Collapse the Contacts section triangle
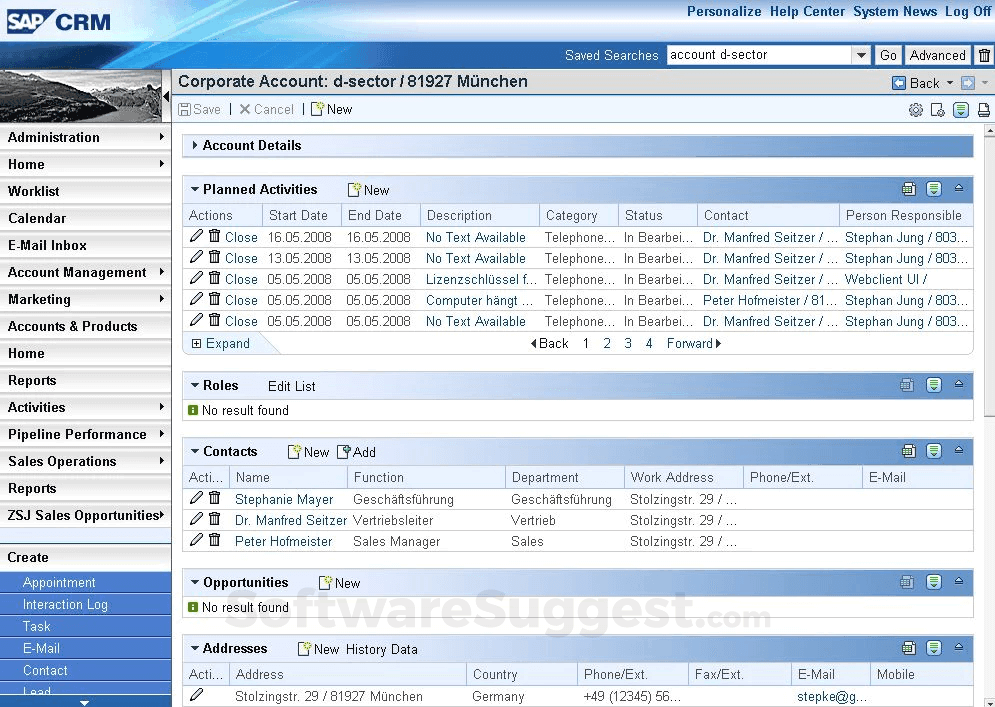Viewport: 995px width, 707px height. 195,451
